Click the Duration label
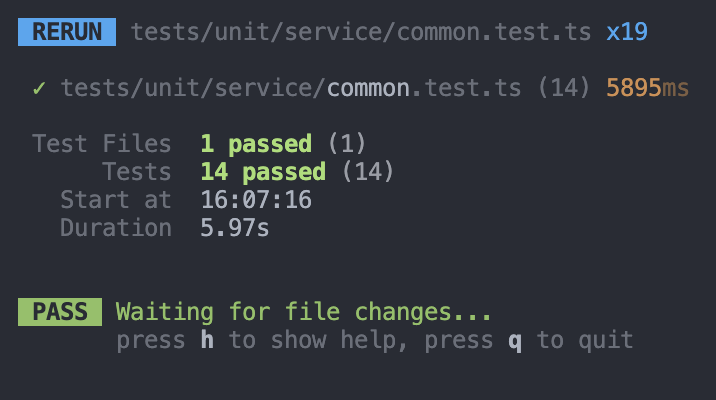The image size is (716, 400). click(116, 228)
